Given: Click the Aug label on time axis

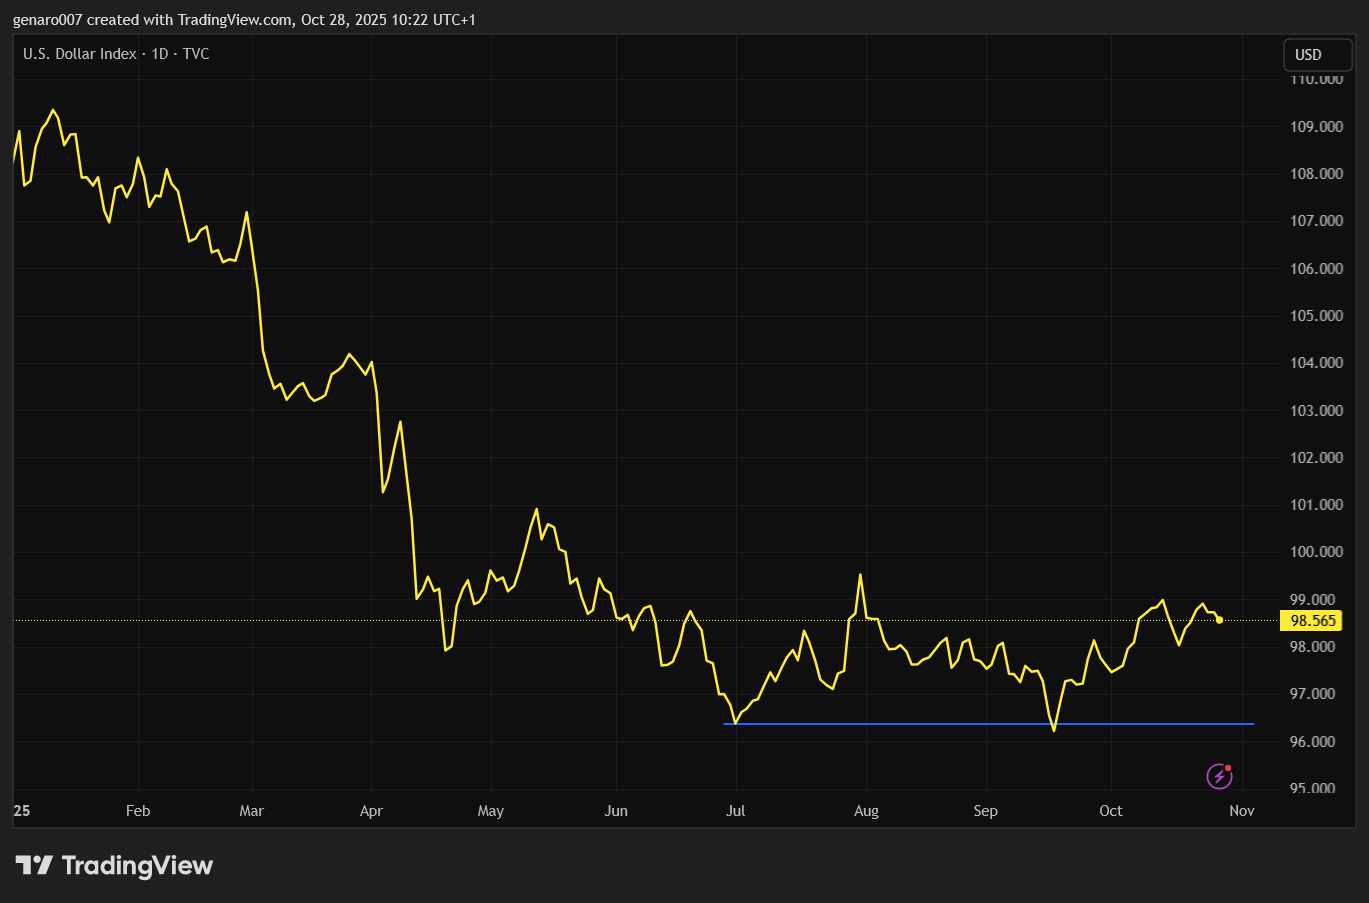Looking at the screenshot, I should pos(866,811).
